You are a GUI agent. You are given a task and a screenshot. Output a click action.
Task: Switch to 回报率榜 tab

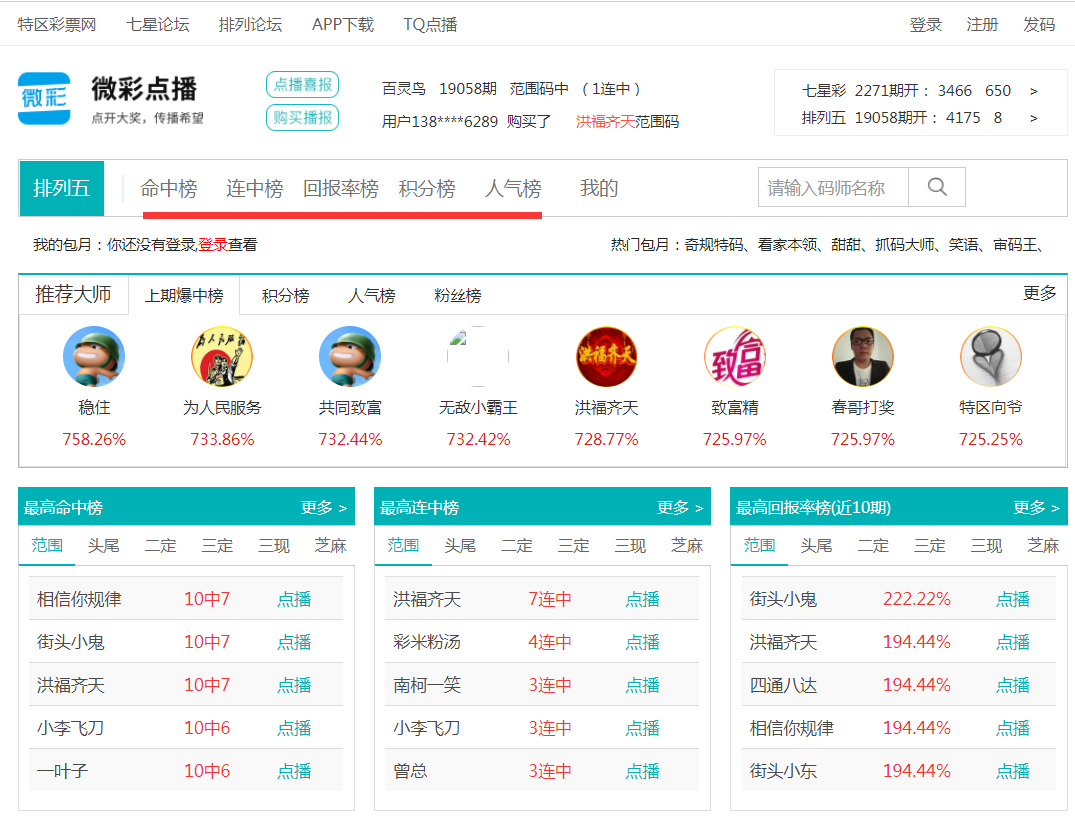tap(341, 188)
